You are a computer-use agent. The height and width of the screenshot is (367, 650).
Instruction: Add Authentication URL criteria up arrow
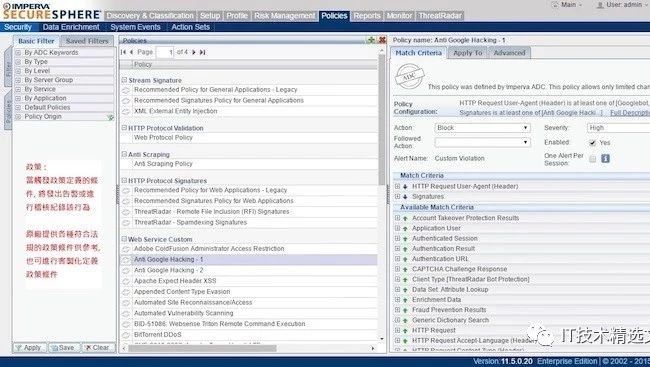405,259
